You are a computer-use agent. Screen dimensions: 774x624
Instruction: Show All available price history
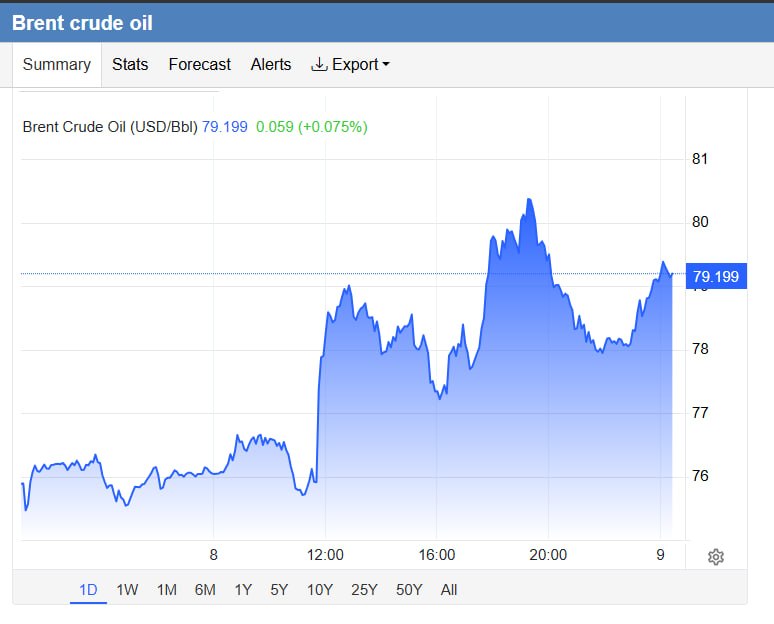point(449,589)
